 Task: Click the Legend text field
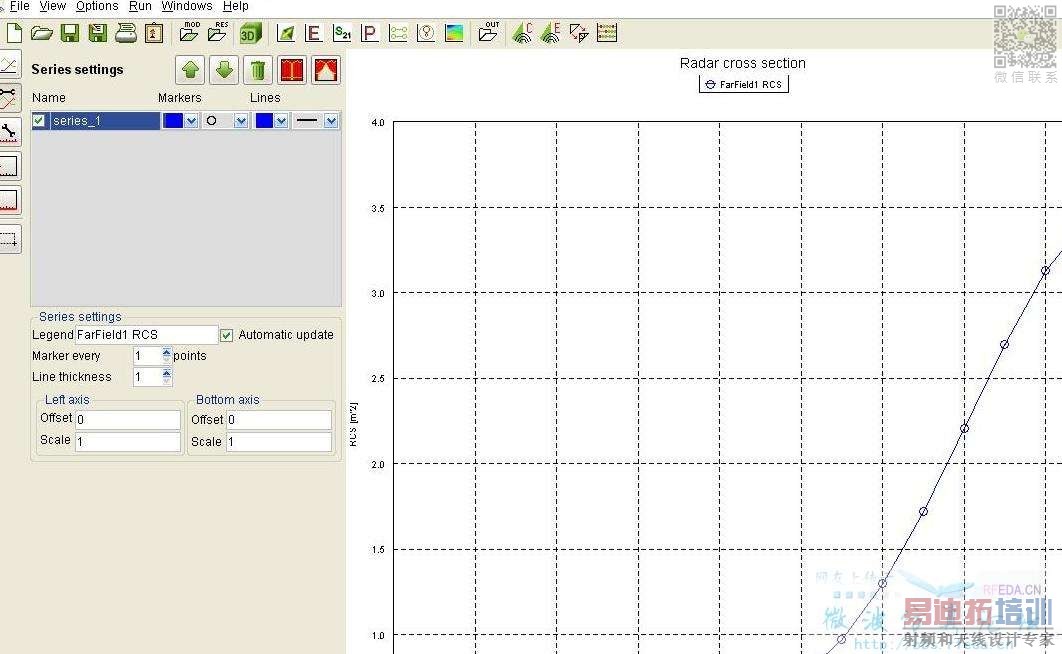point(146,334)
